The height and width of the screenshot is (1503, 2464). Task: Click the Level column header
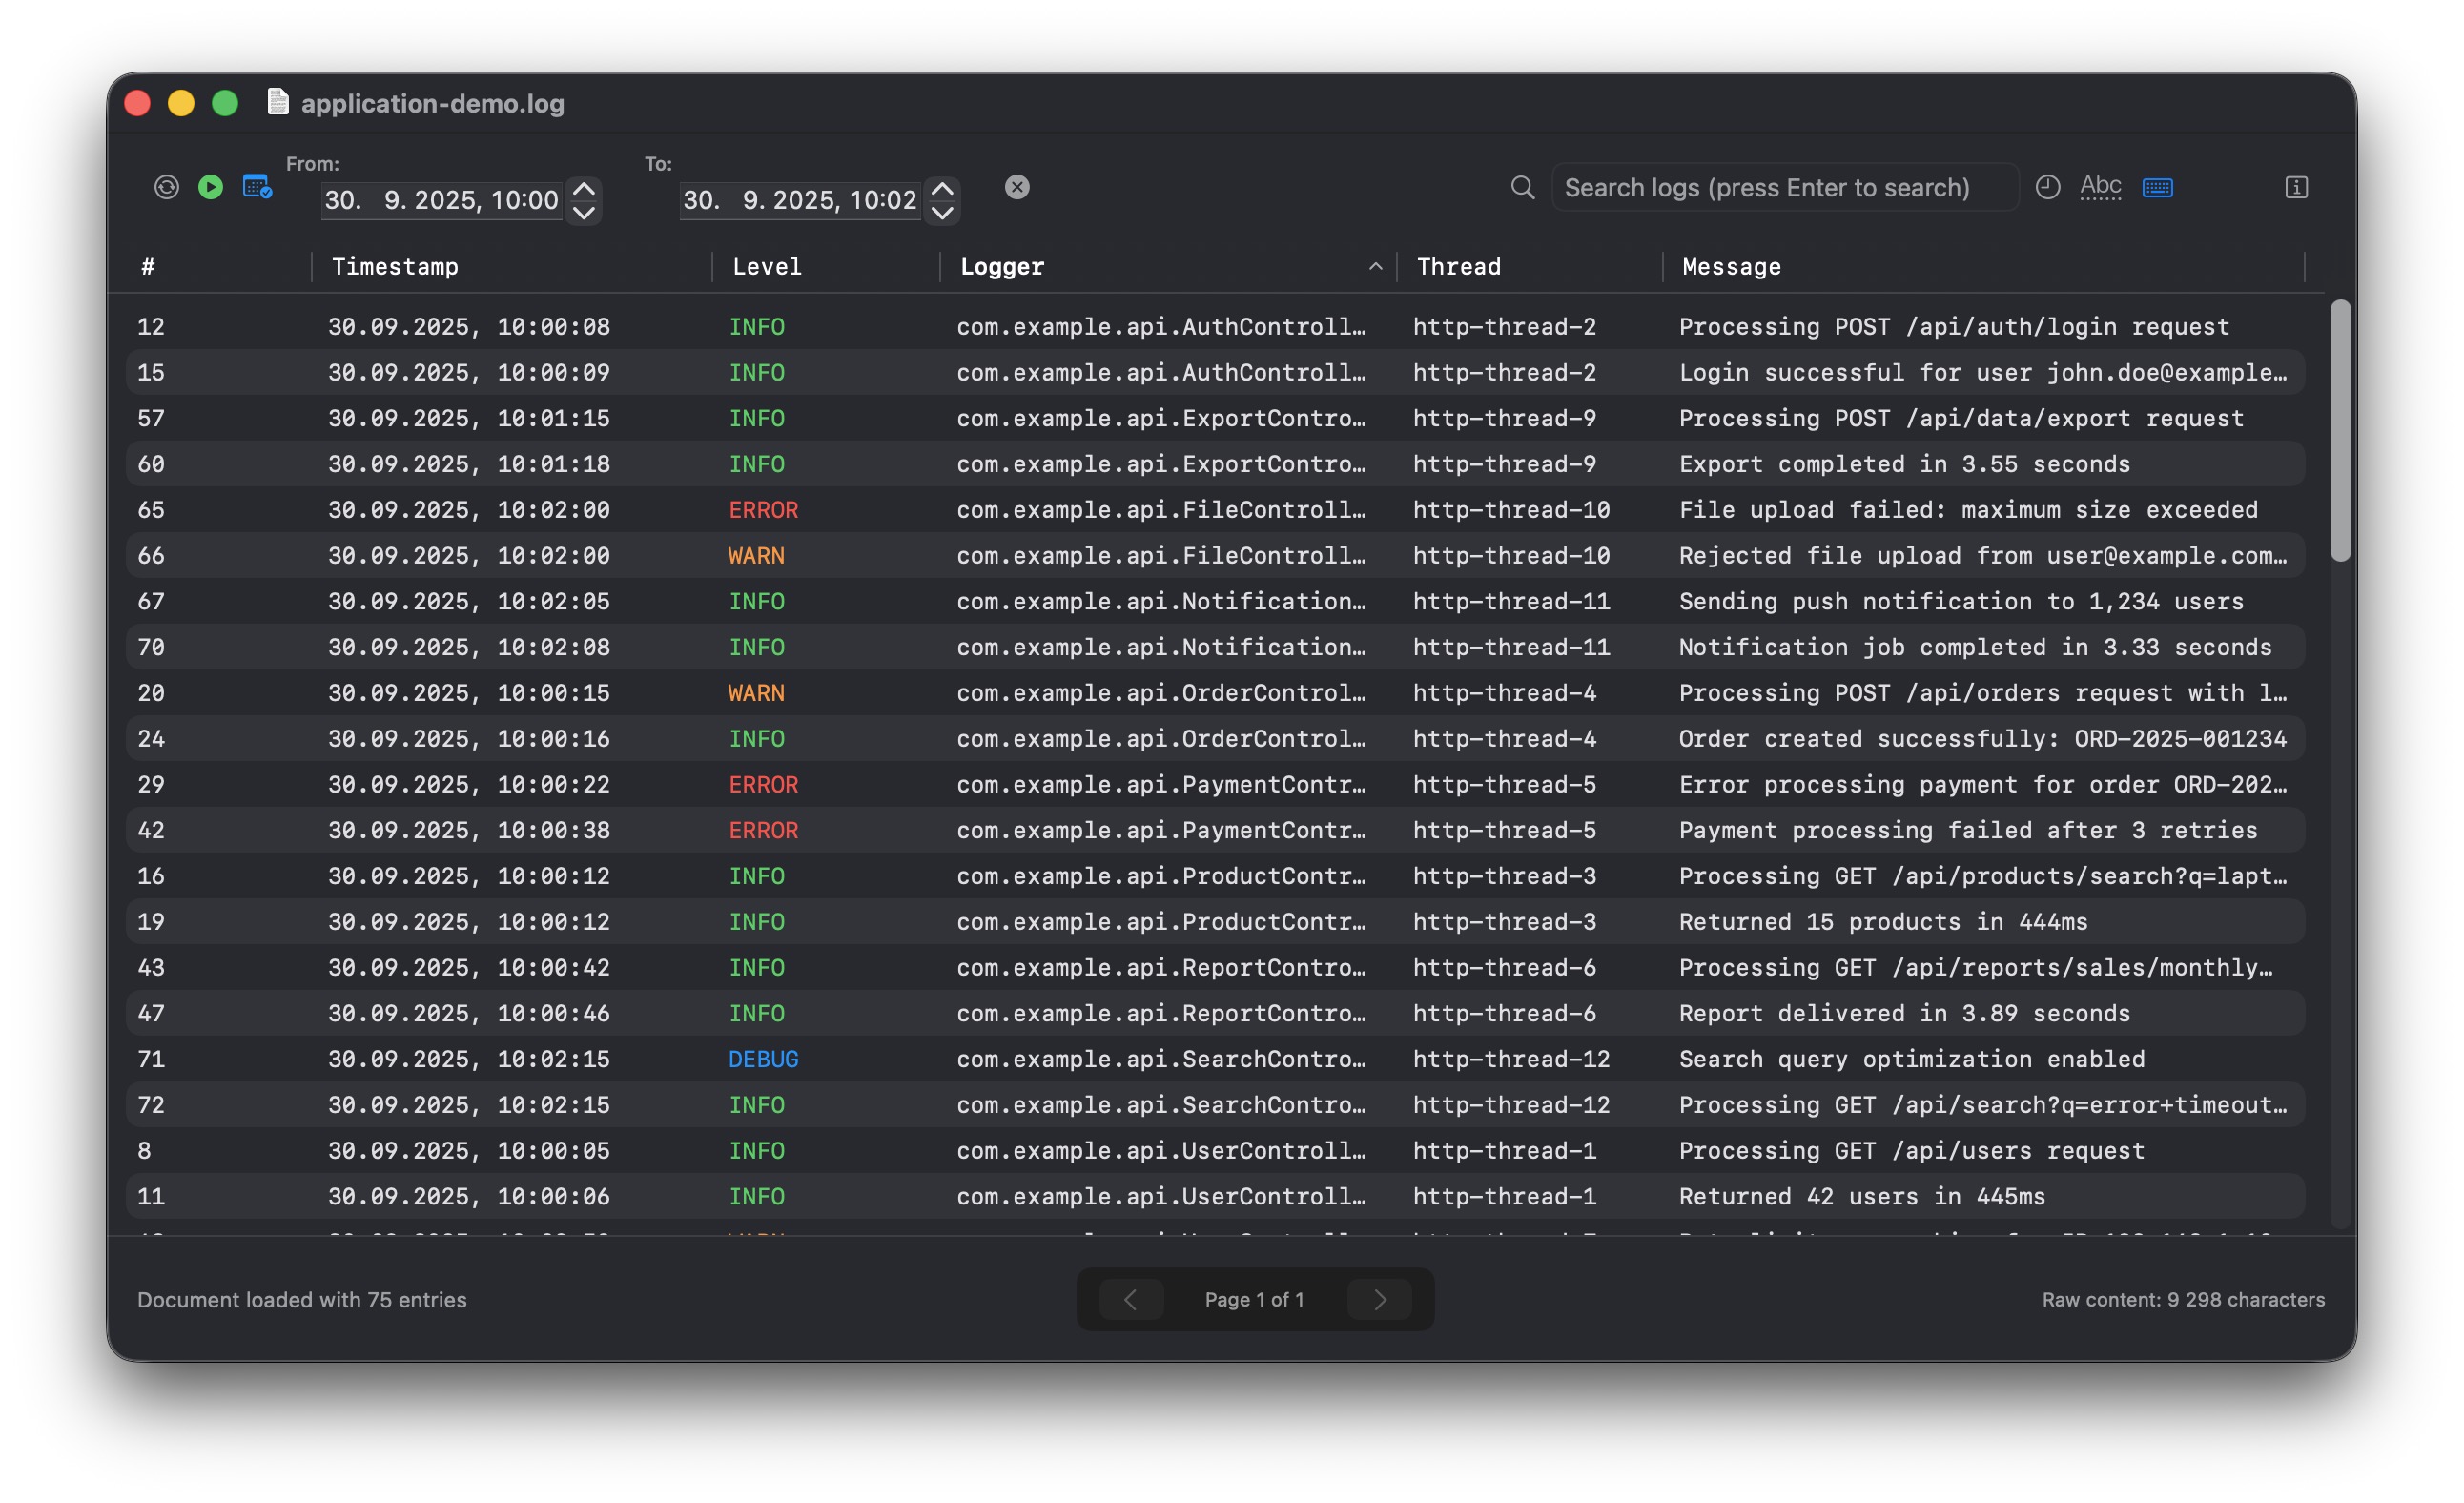pyautogui.click(x=767, y=267)
